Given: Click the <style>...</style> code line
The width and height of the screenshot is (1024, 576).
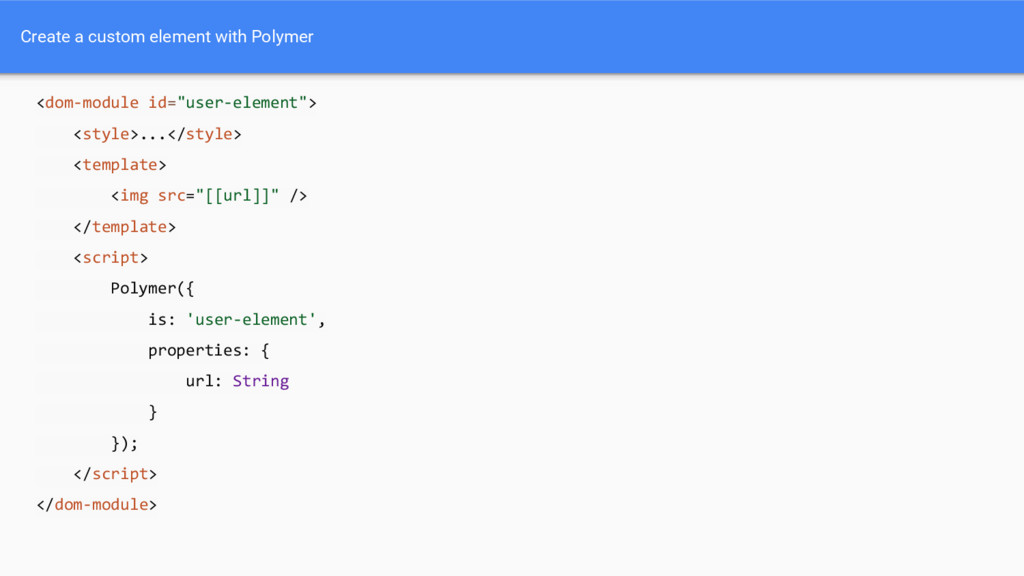Looking at the screenshot, I should (x=157, y=134).
